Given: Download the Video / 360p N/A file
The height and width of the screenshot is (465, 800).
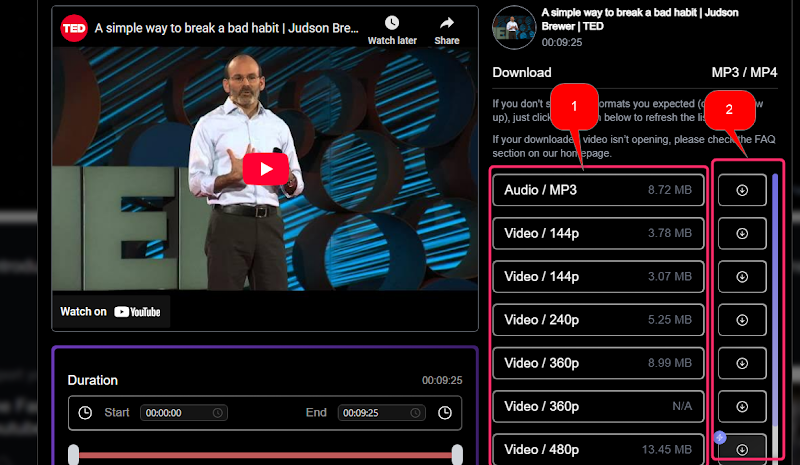Looking at the screenshot, I should coord(742,407).
